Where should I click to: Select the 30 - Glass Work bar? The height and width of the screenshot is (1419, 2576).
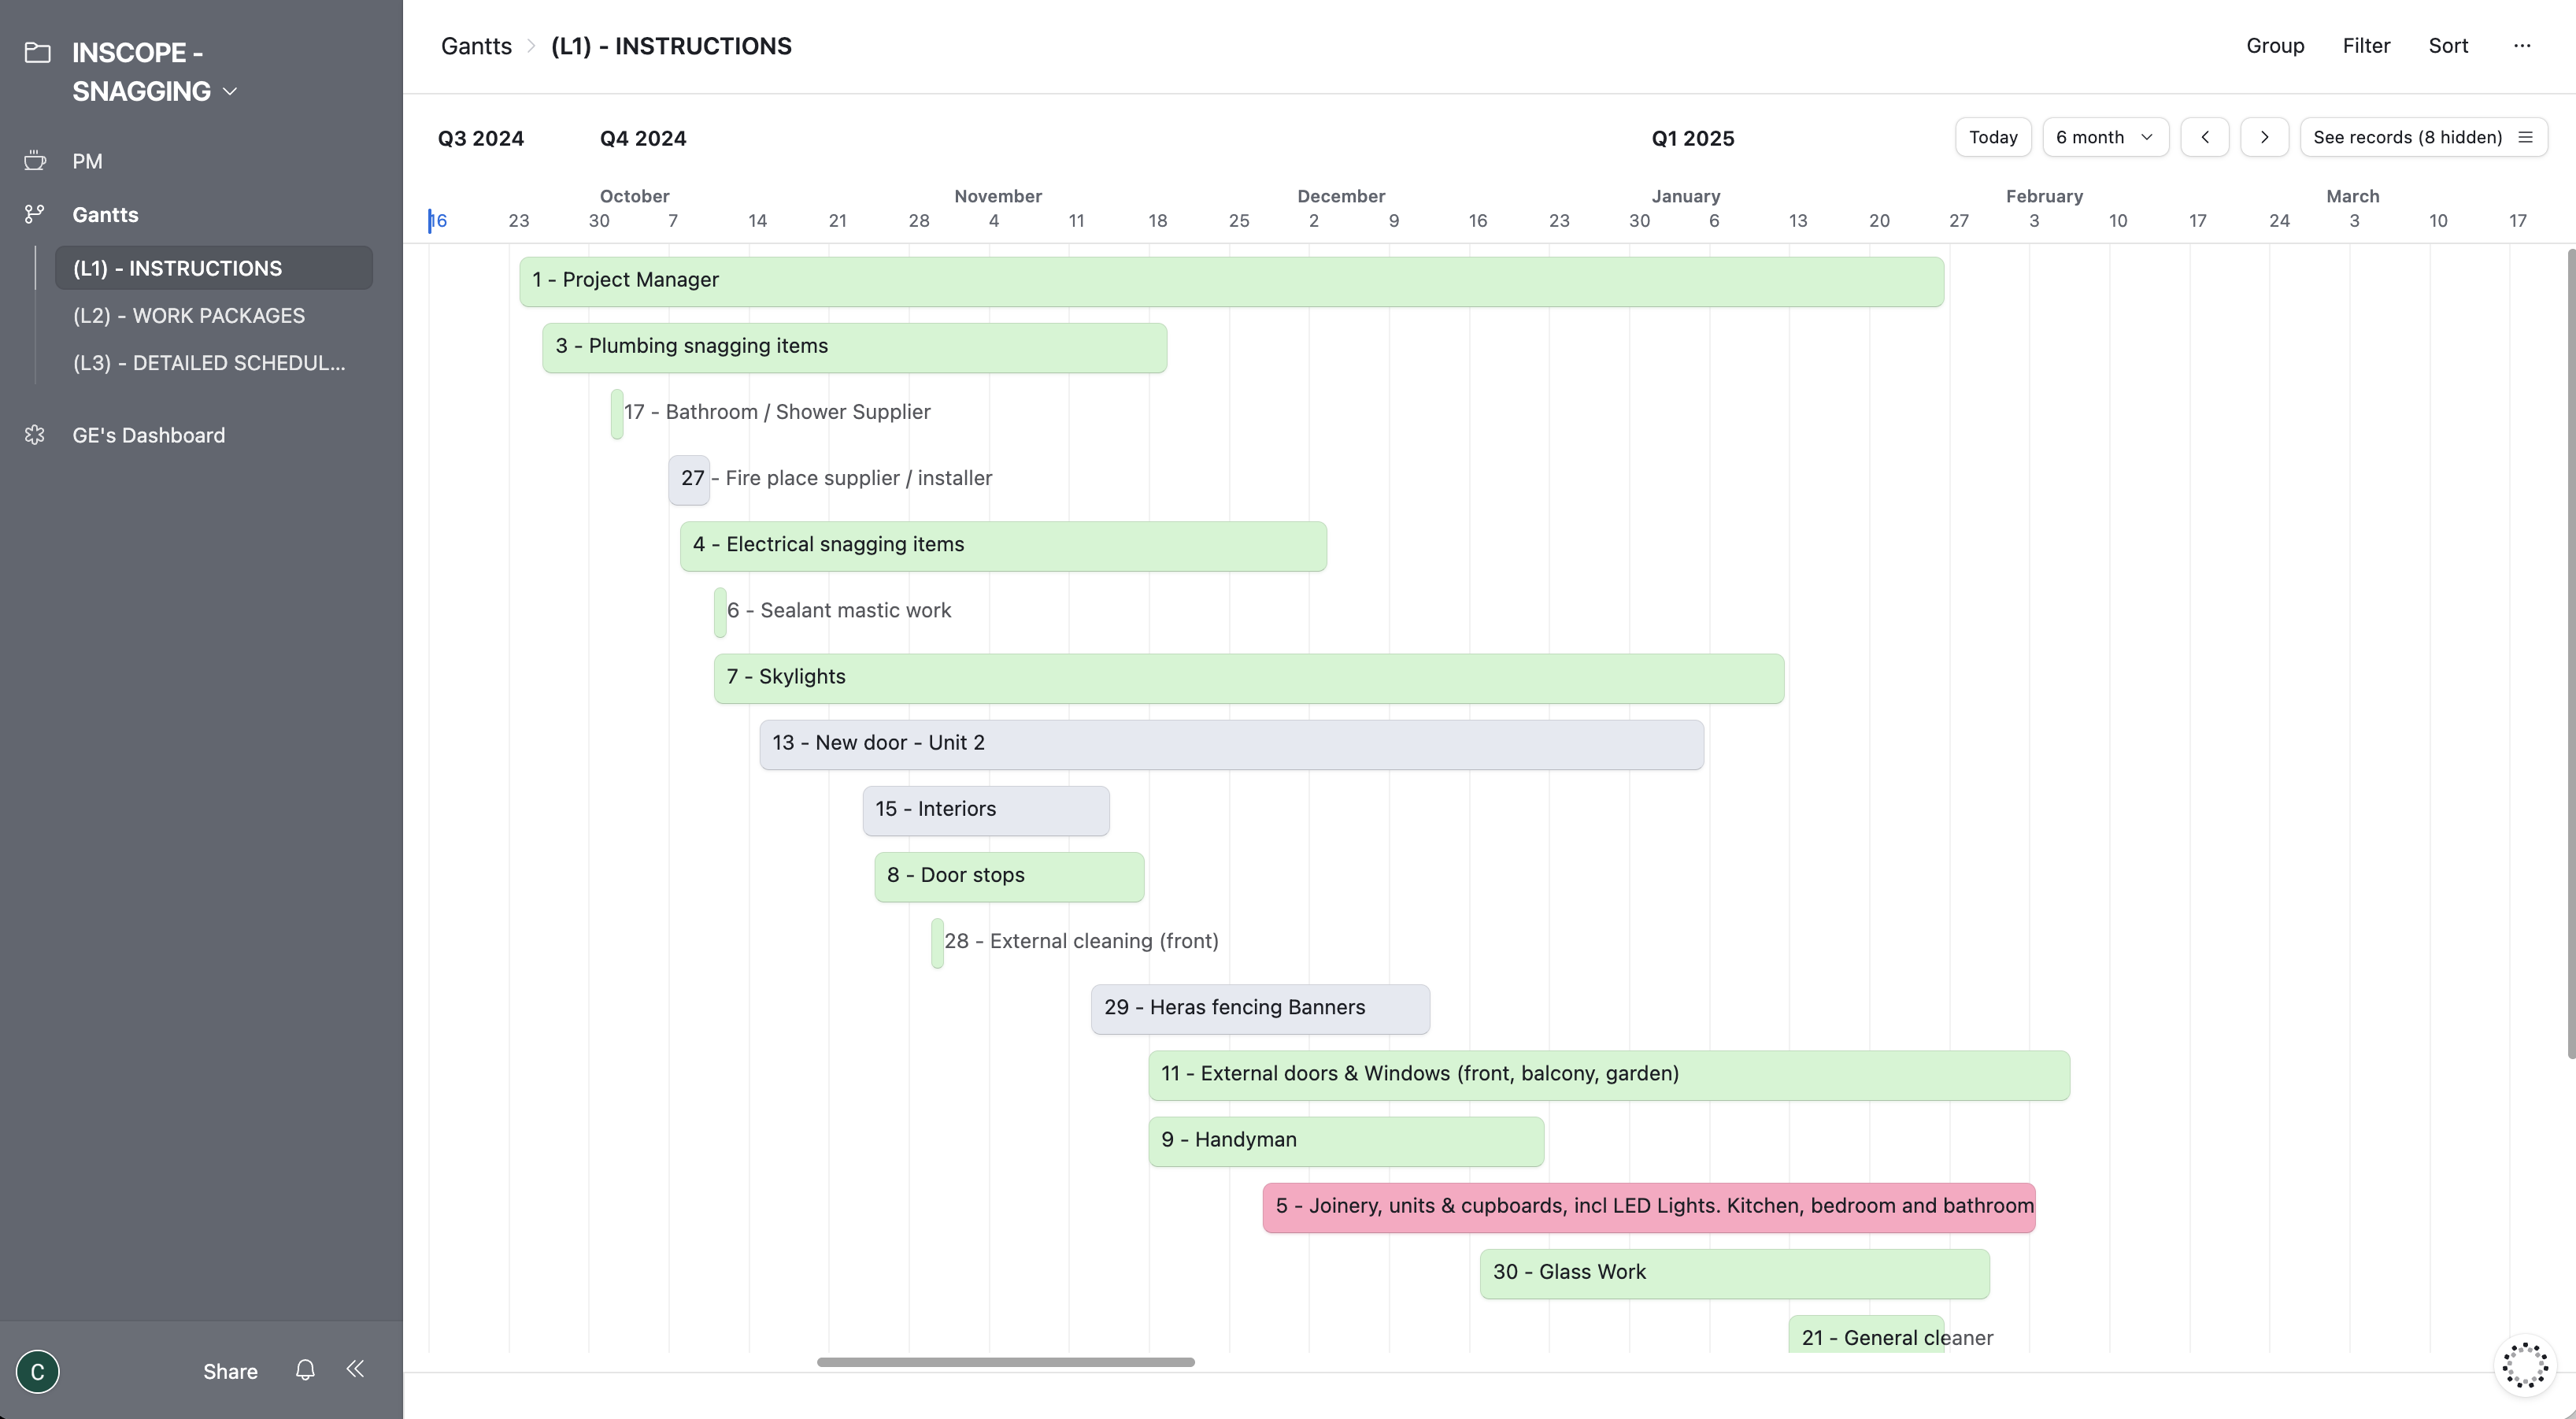[1735, 1273]
